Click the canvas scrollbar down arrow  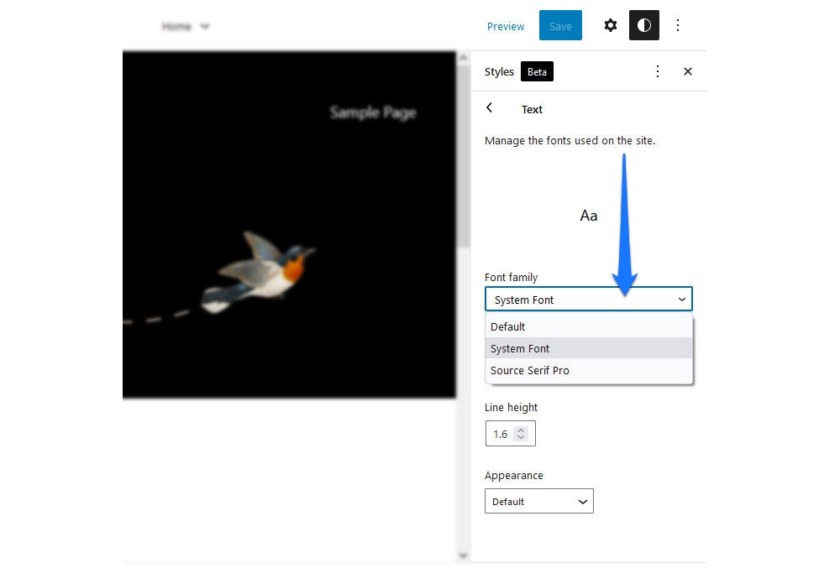(463, 556)
